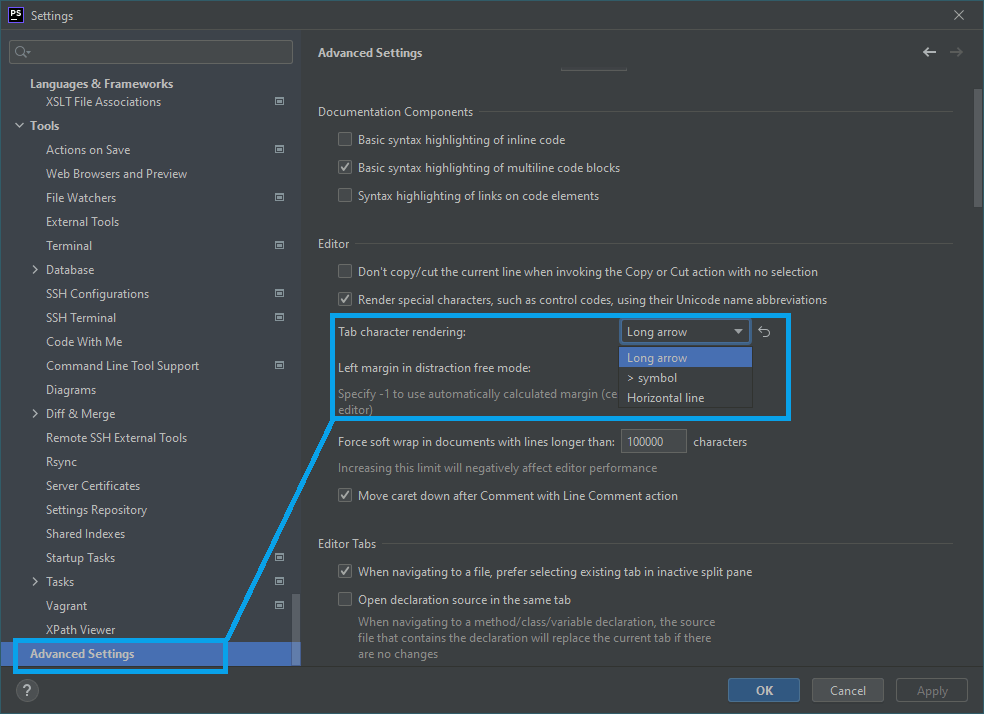This screenshot has width=984, height=714.
Task: Enable basic syntax highlighting of inline code
Action: (344, 139)
